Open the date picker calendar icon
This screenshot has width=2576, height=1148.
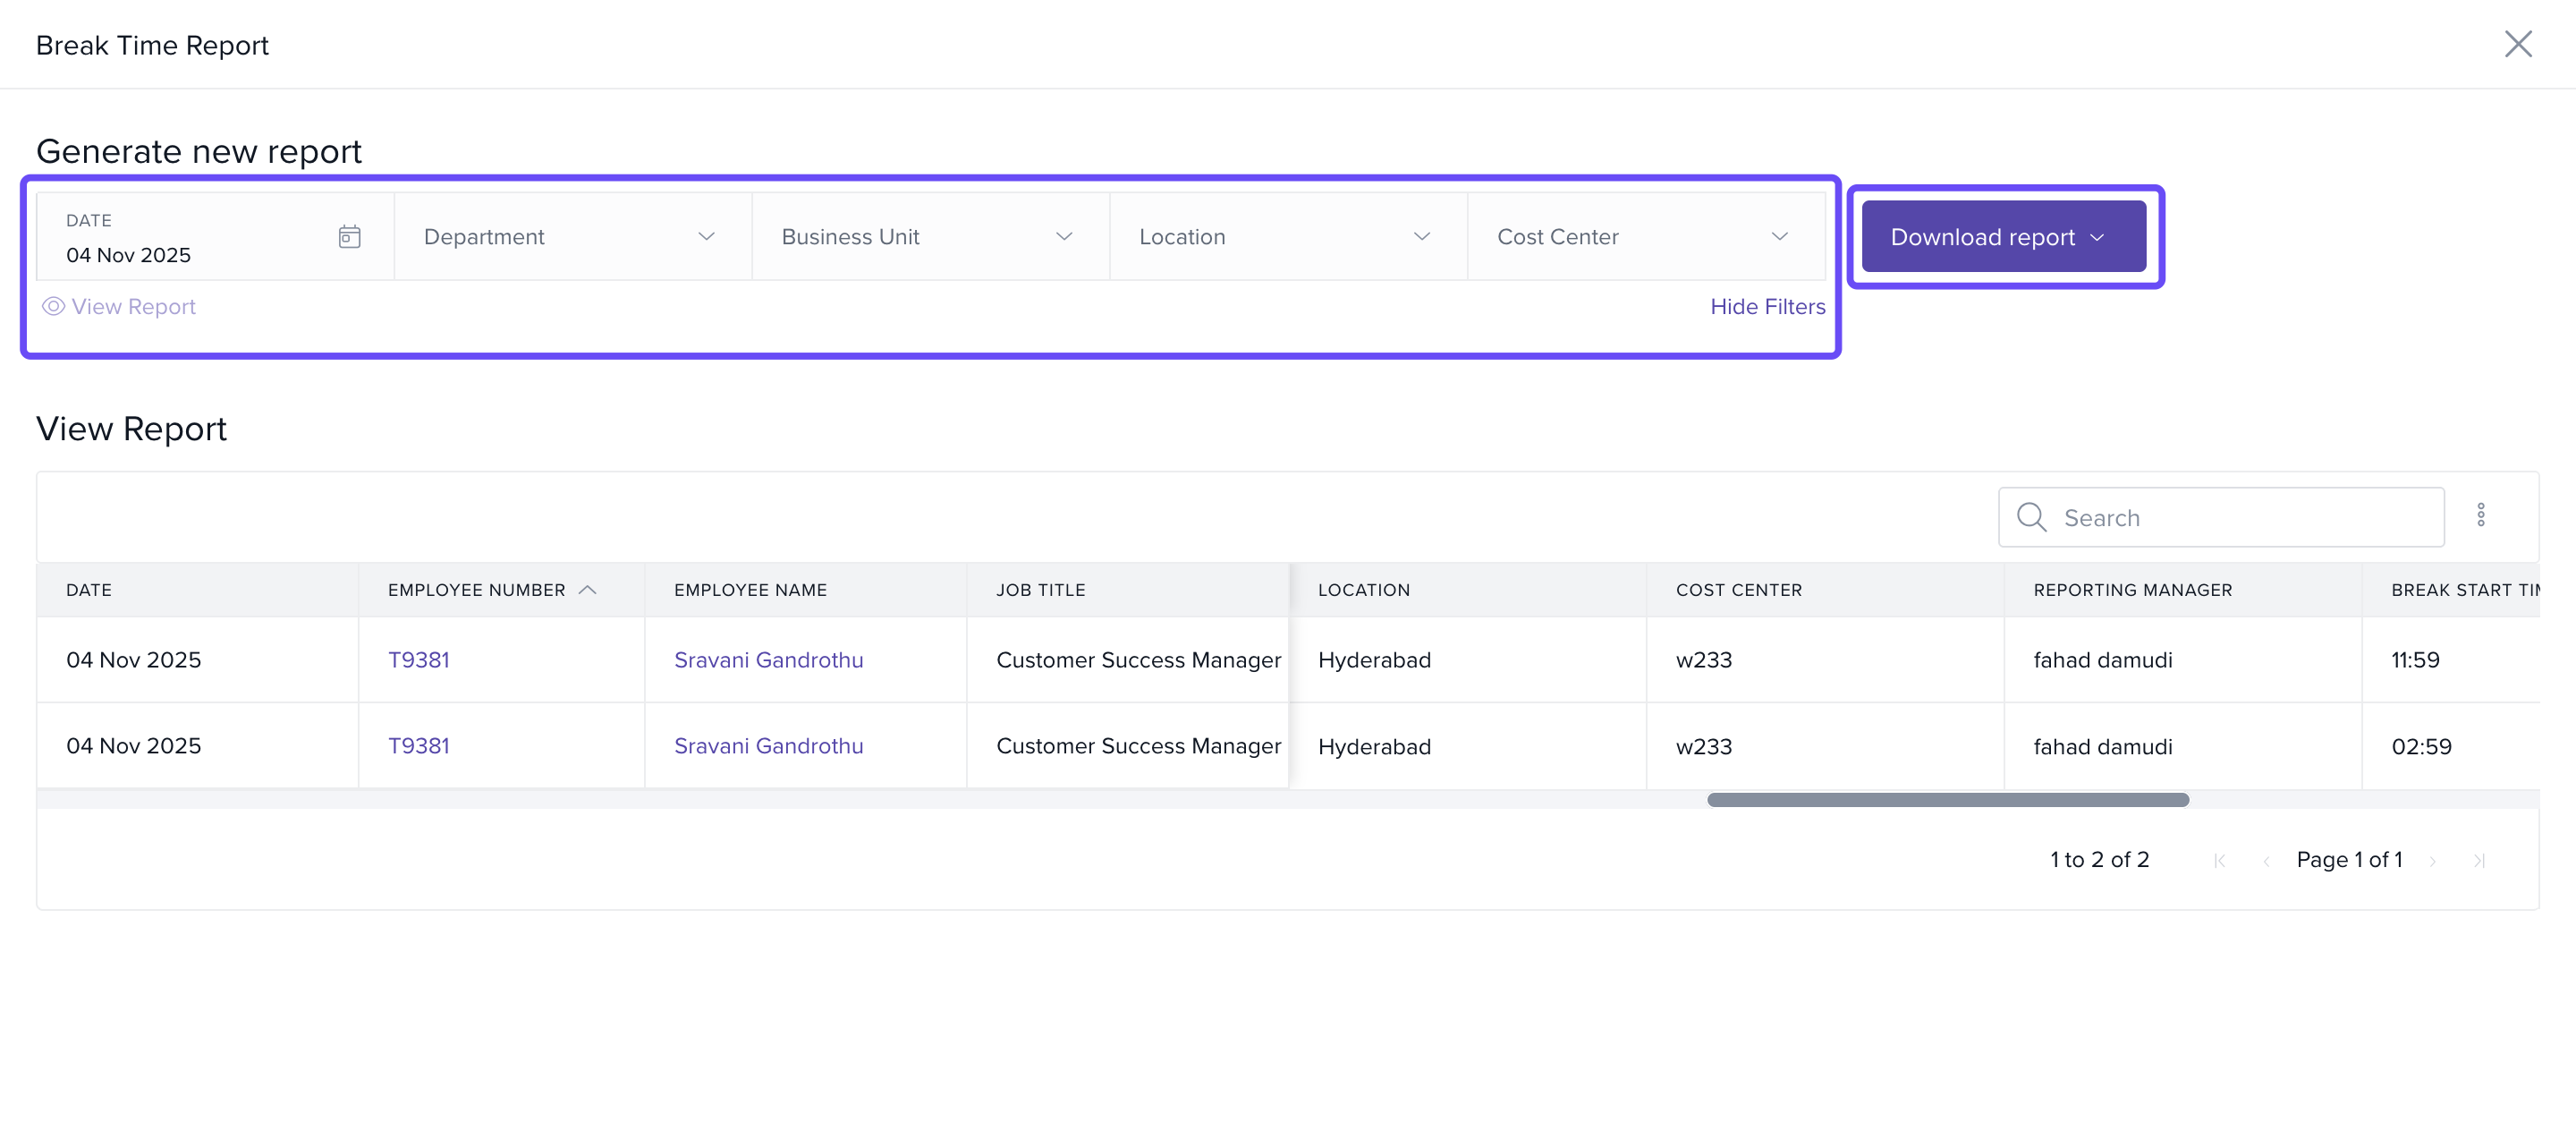click(x=349, y=237)
